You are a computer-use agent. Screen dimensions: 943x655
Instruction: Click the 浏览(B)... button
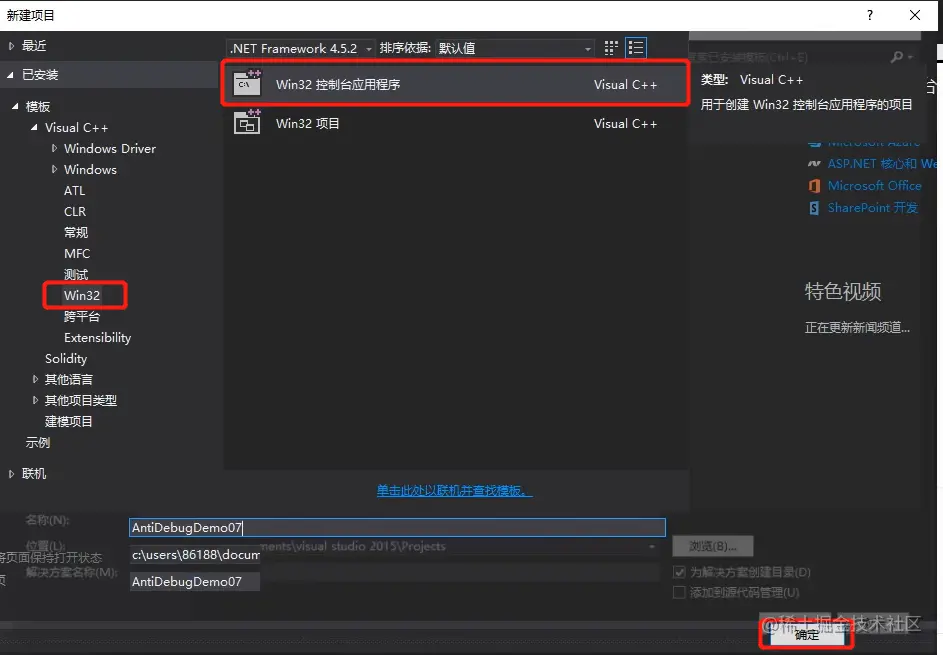713,546
